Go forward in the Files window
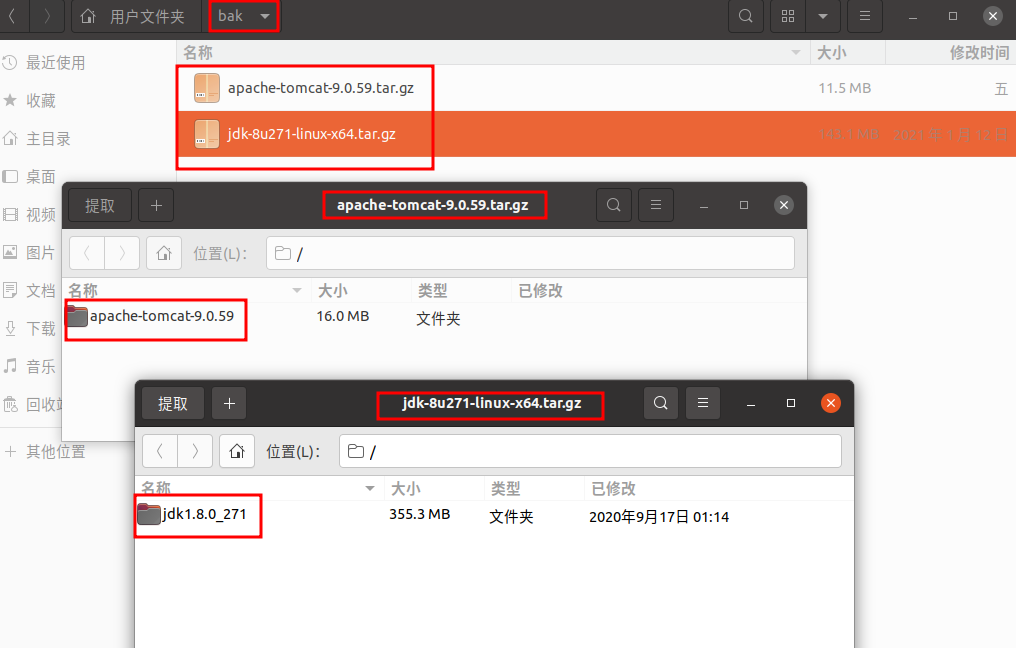1016x648 pixels. click(x=47, y=16)
